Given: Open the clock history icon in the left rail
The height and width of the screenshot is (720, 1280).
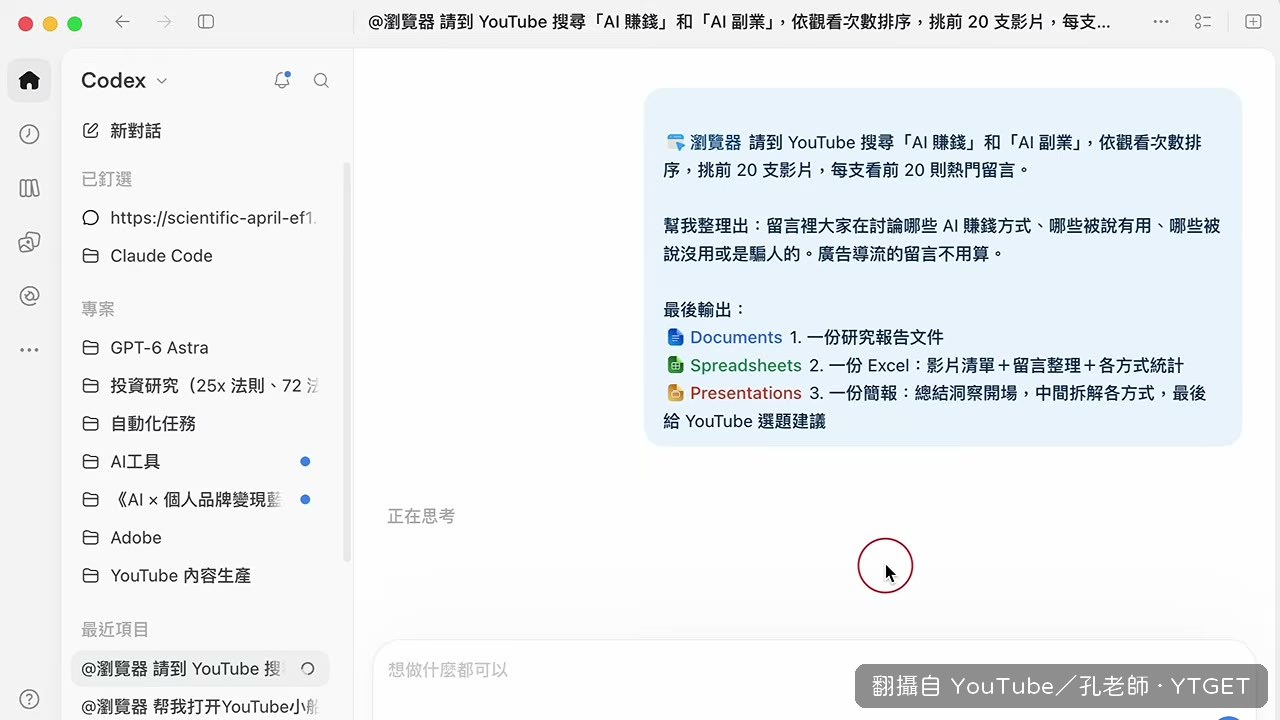Looking at the screenshot, I should click(x=29, y=134).
